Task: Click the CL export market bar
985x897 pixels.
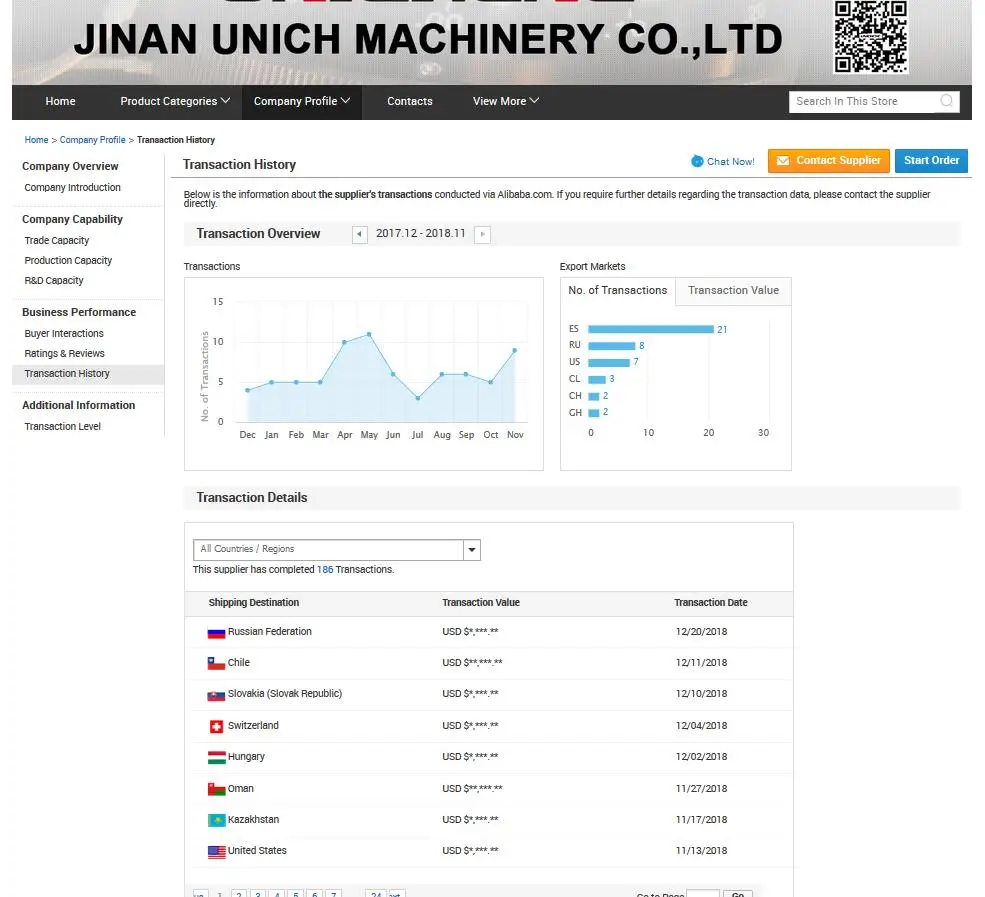Action: (x=597, y=379)
